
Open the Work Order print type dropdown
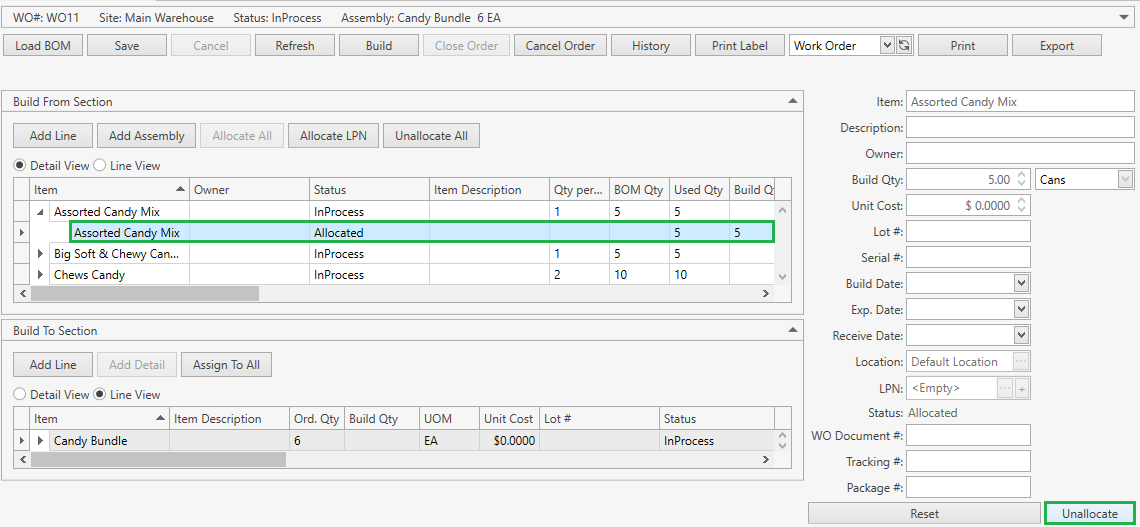tap(886, 45)
